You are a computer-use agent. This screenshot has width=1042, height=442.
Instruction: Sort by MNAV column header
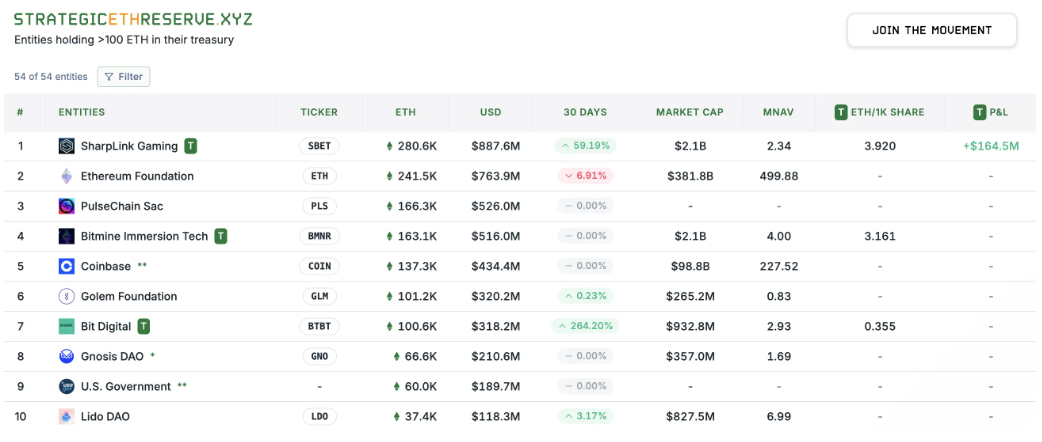pos(778,112)
